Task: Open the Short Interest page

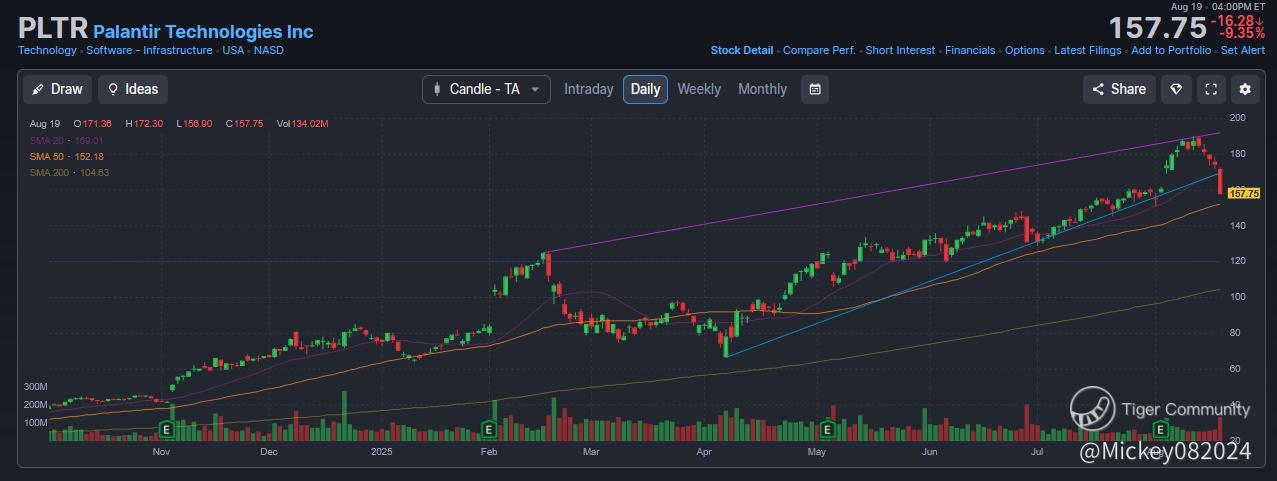Action: coord(900,50)
